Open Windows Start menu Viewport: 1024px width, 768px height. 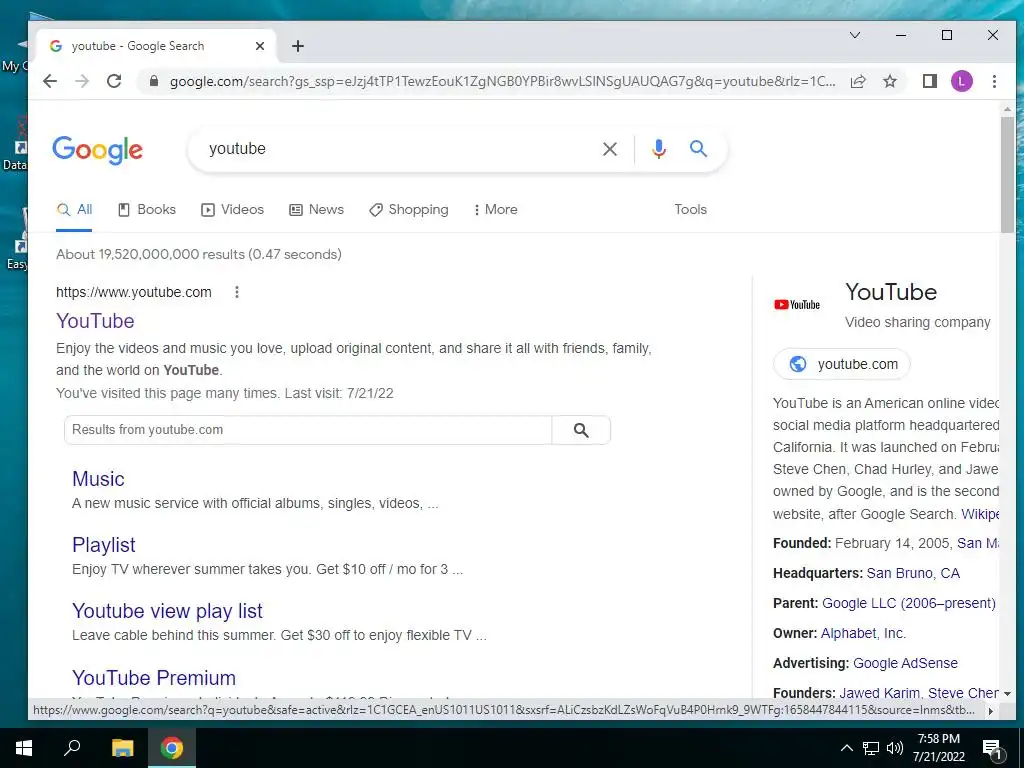pos(24,748)
